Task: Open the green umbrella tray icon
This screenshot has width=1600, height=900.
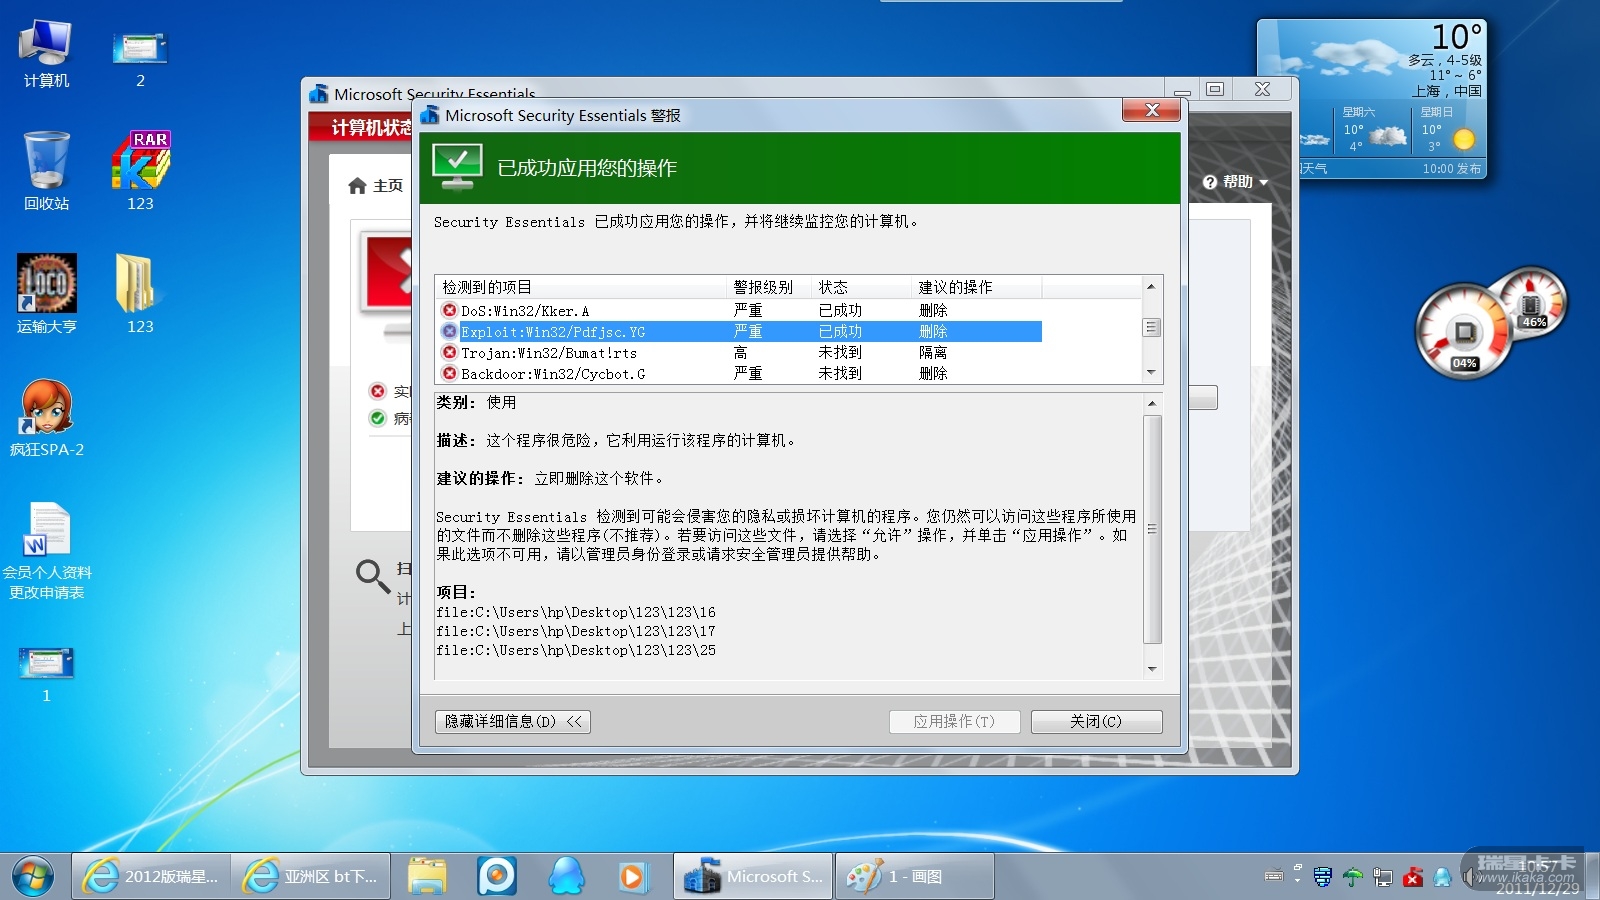Action: tap(1352, 877)
